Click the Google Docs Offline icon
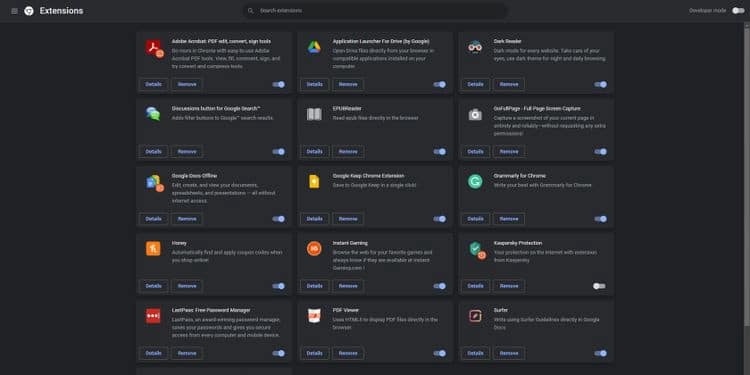This screenshot has height=375, width=750. tap(154, 183)
